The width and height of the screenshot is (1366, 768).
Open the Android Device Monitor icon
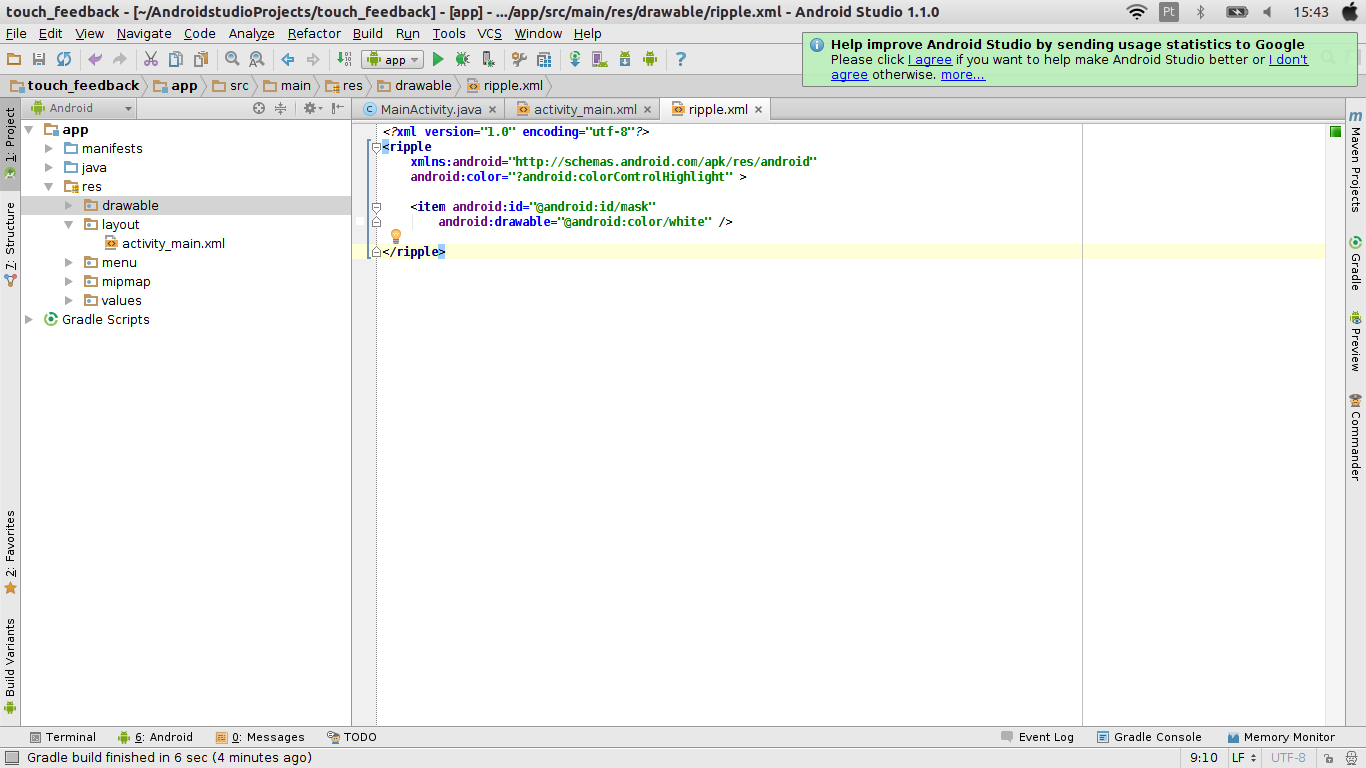tap(650, 60)
